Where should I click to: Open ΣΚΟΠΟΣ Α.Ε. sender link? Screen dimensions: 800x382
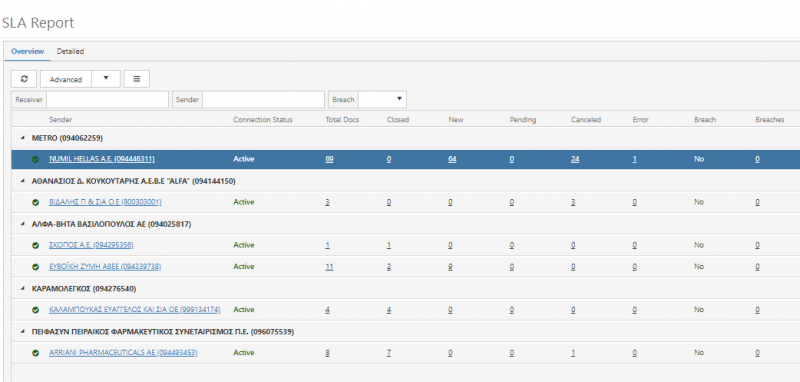[x=91, y=245]
